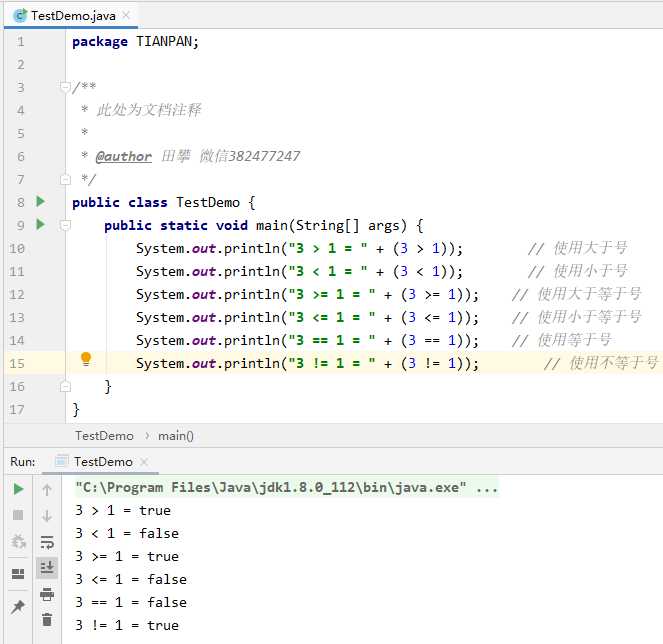
Task: Run main method from line 9 gutter
Action: 41,224
